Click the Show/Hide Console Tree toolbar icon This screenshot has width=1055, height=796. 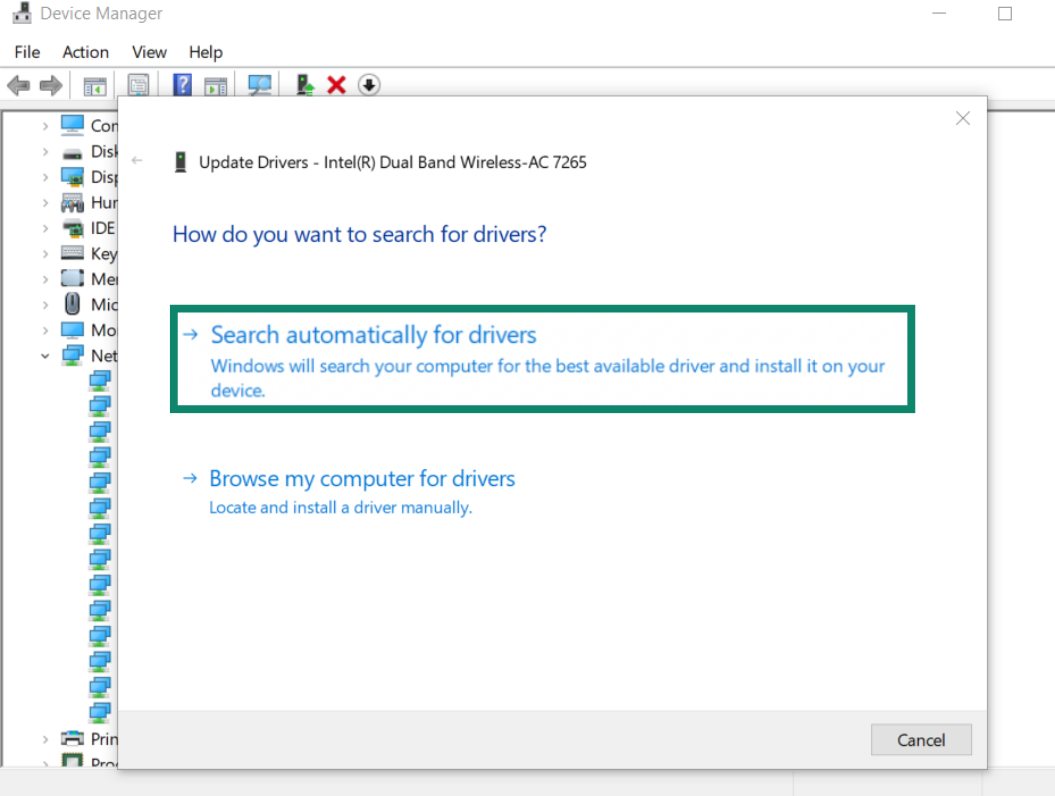pyautogui.click(x=94, y=85)
